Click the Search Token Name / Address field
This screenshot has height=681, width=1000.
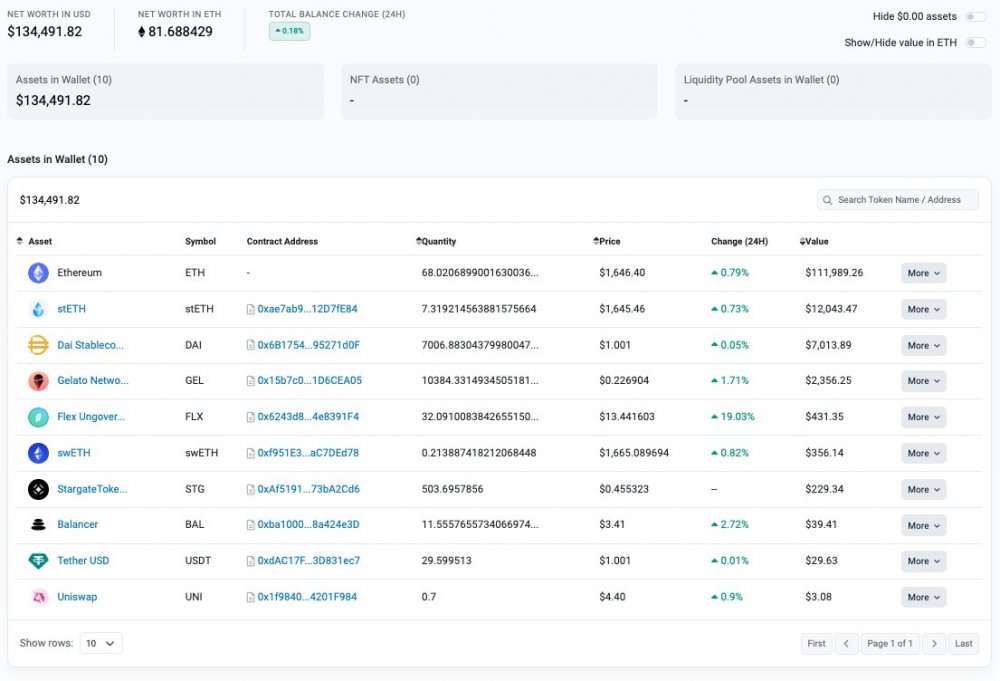tap(898, 200)
